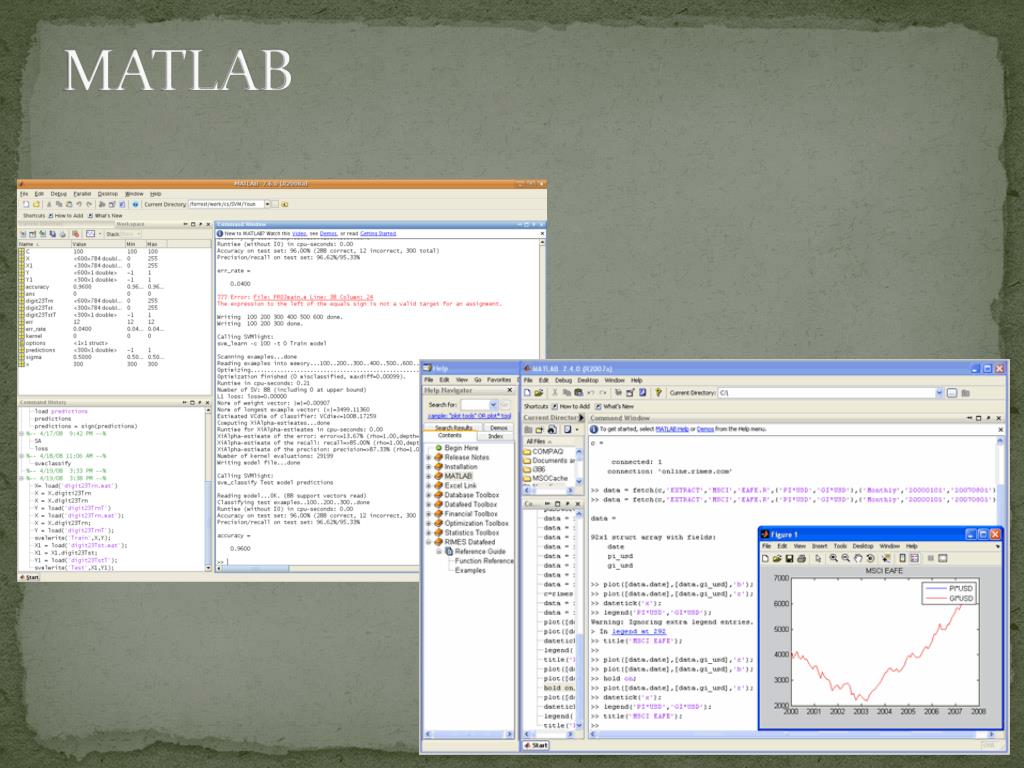Viewport: 1024px width, 768px height.
Task: Expand the Financial Toolbox node in Help tree
Action: tap(429, 514)
